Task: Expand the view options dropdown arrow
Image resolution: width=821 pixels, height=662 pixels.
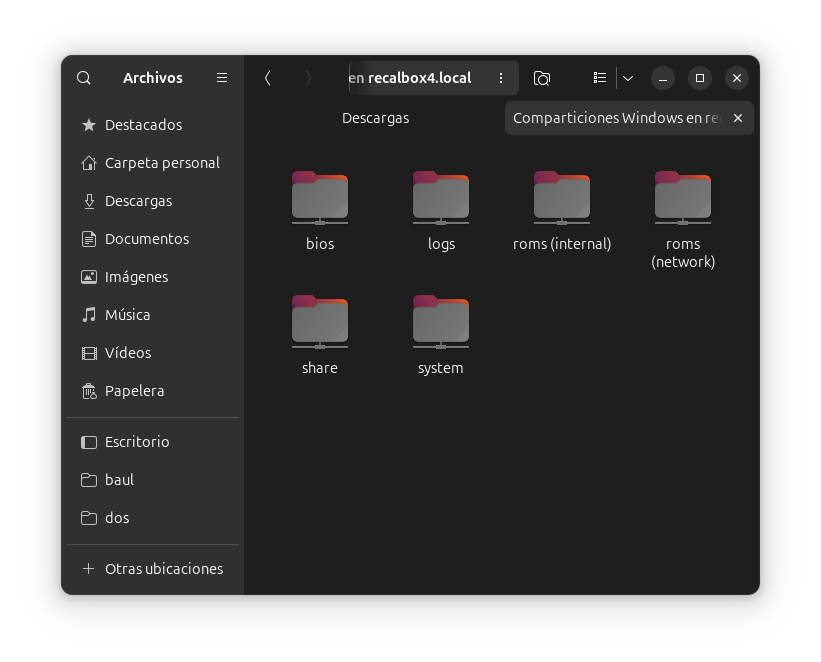Action: click(628, 79)
